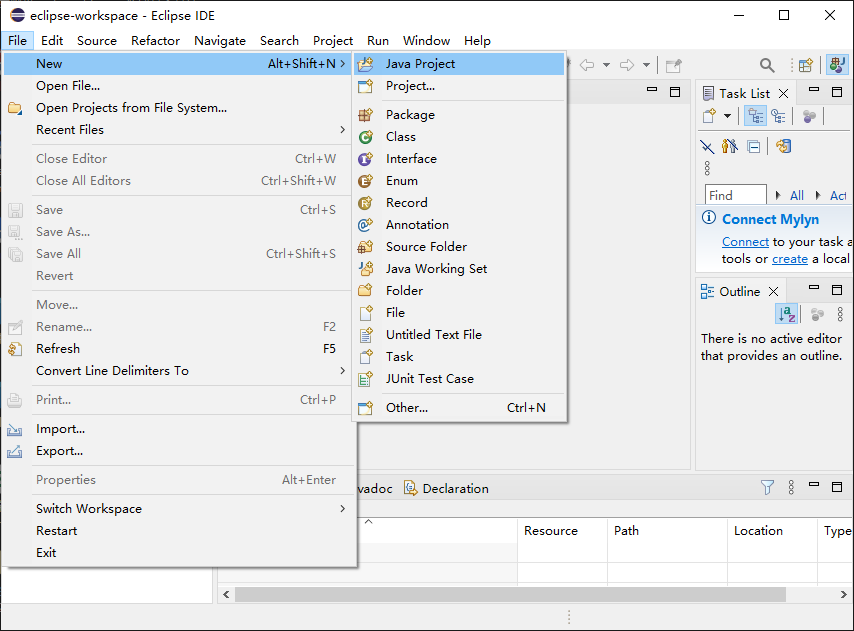The image size is (854, 631).
Task: Click the Open Perspective toolbar icon
Action: [806, 65]
